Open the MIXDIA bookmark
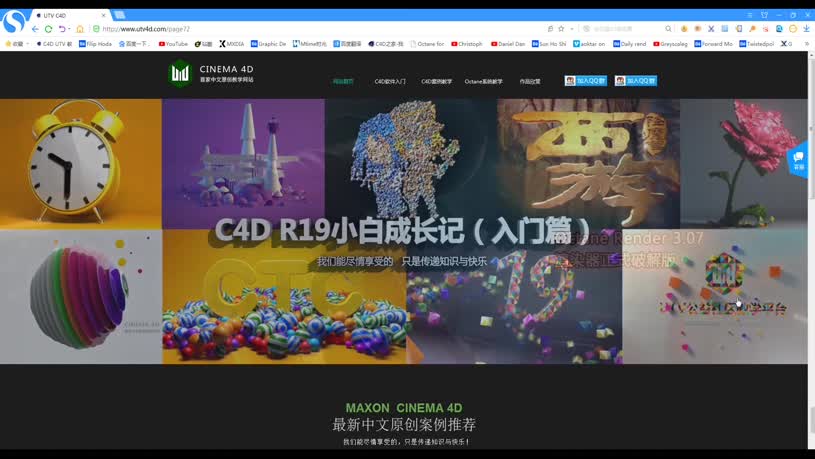This screenshot has width=815, height=459. (x=232, y=44)
